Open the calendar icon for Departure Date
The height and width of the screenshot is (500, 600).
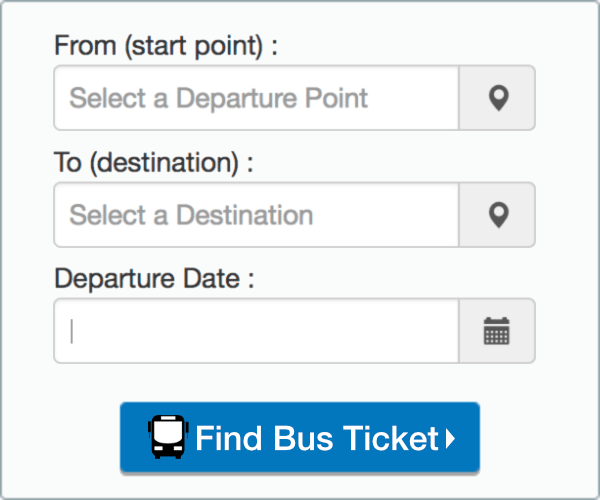497,331
